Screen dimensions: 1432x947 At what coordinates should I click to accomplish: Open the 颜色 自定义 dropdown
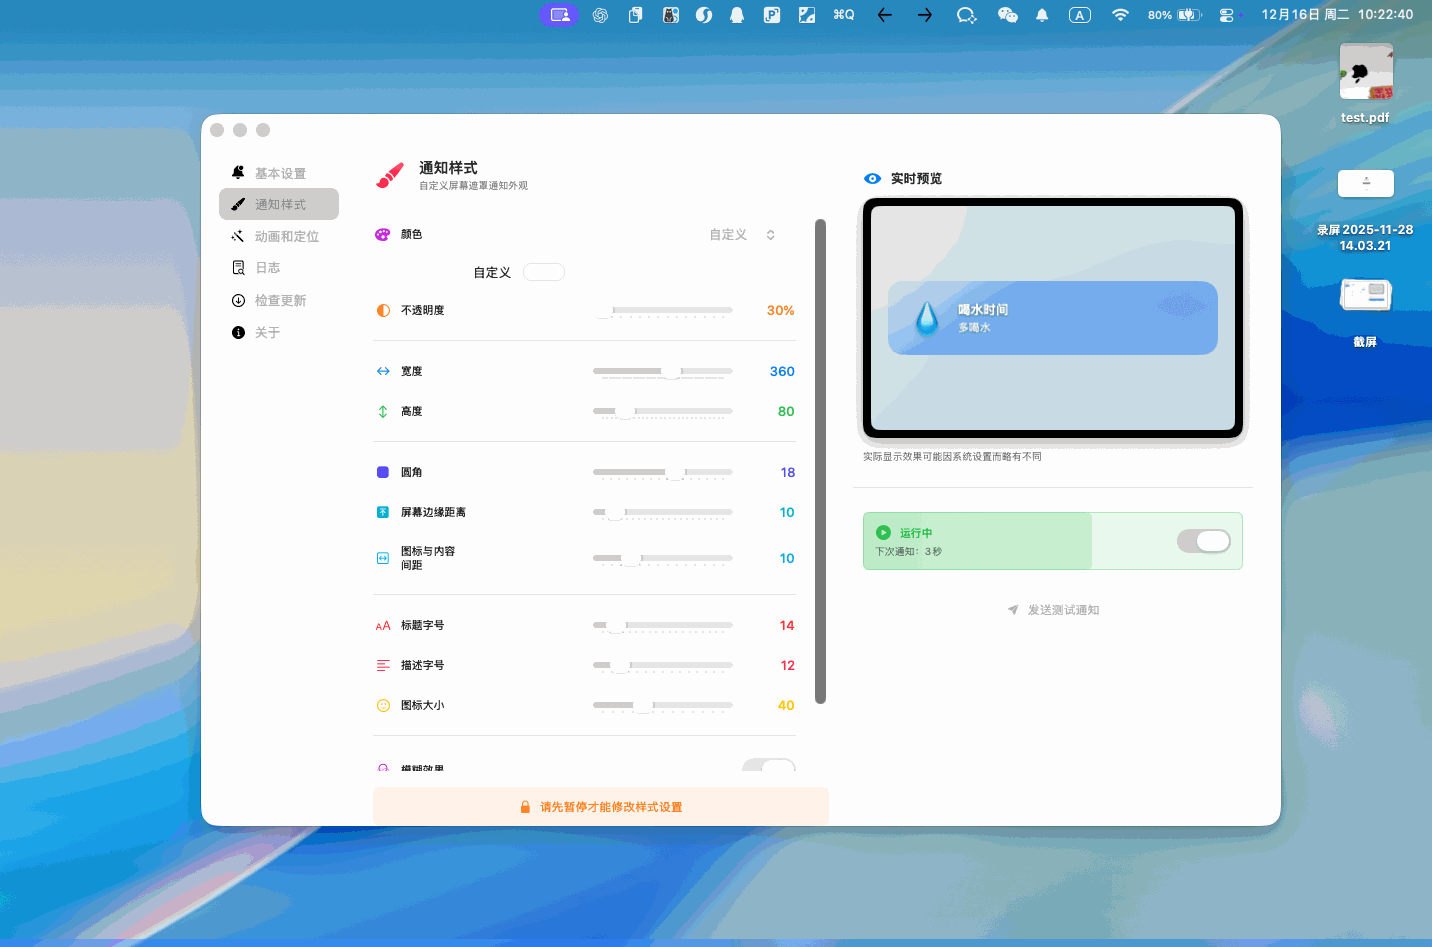tap(743, 235)
